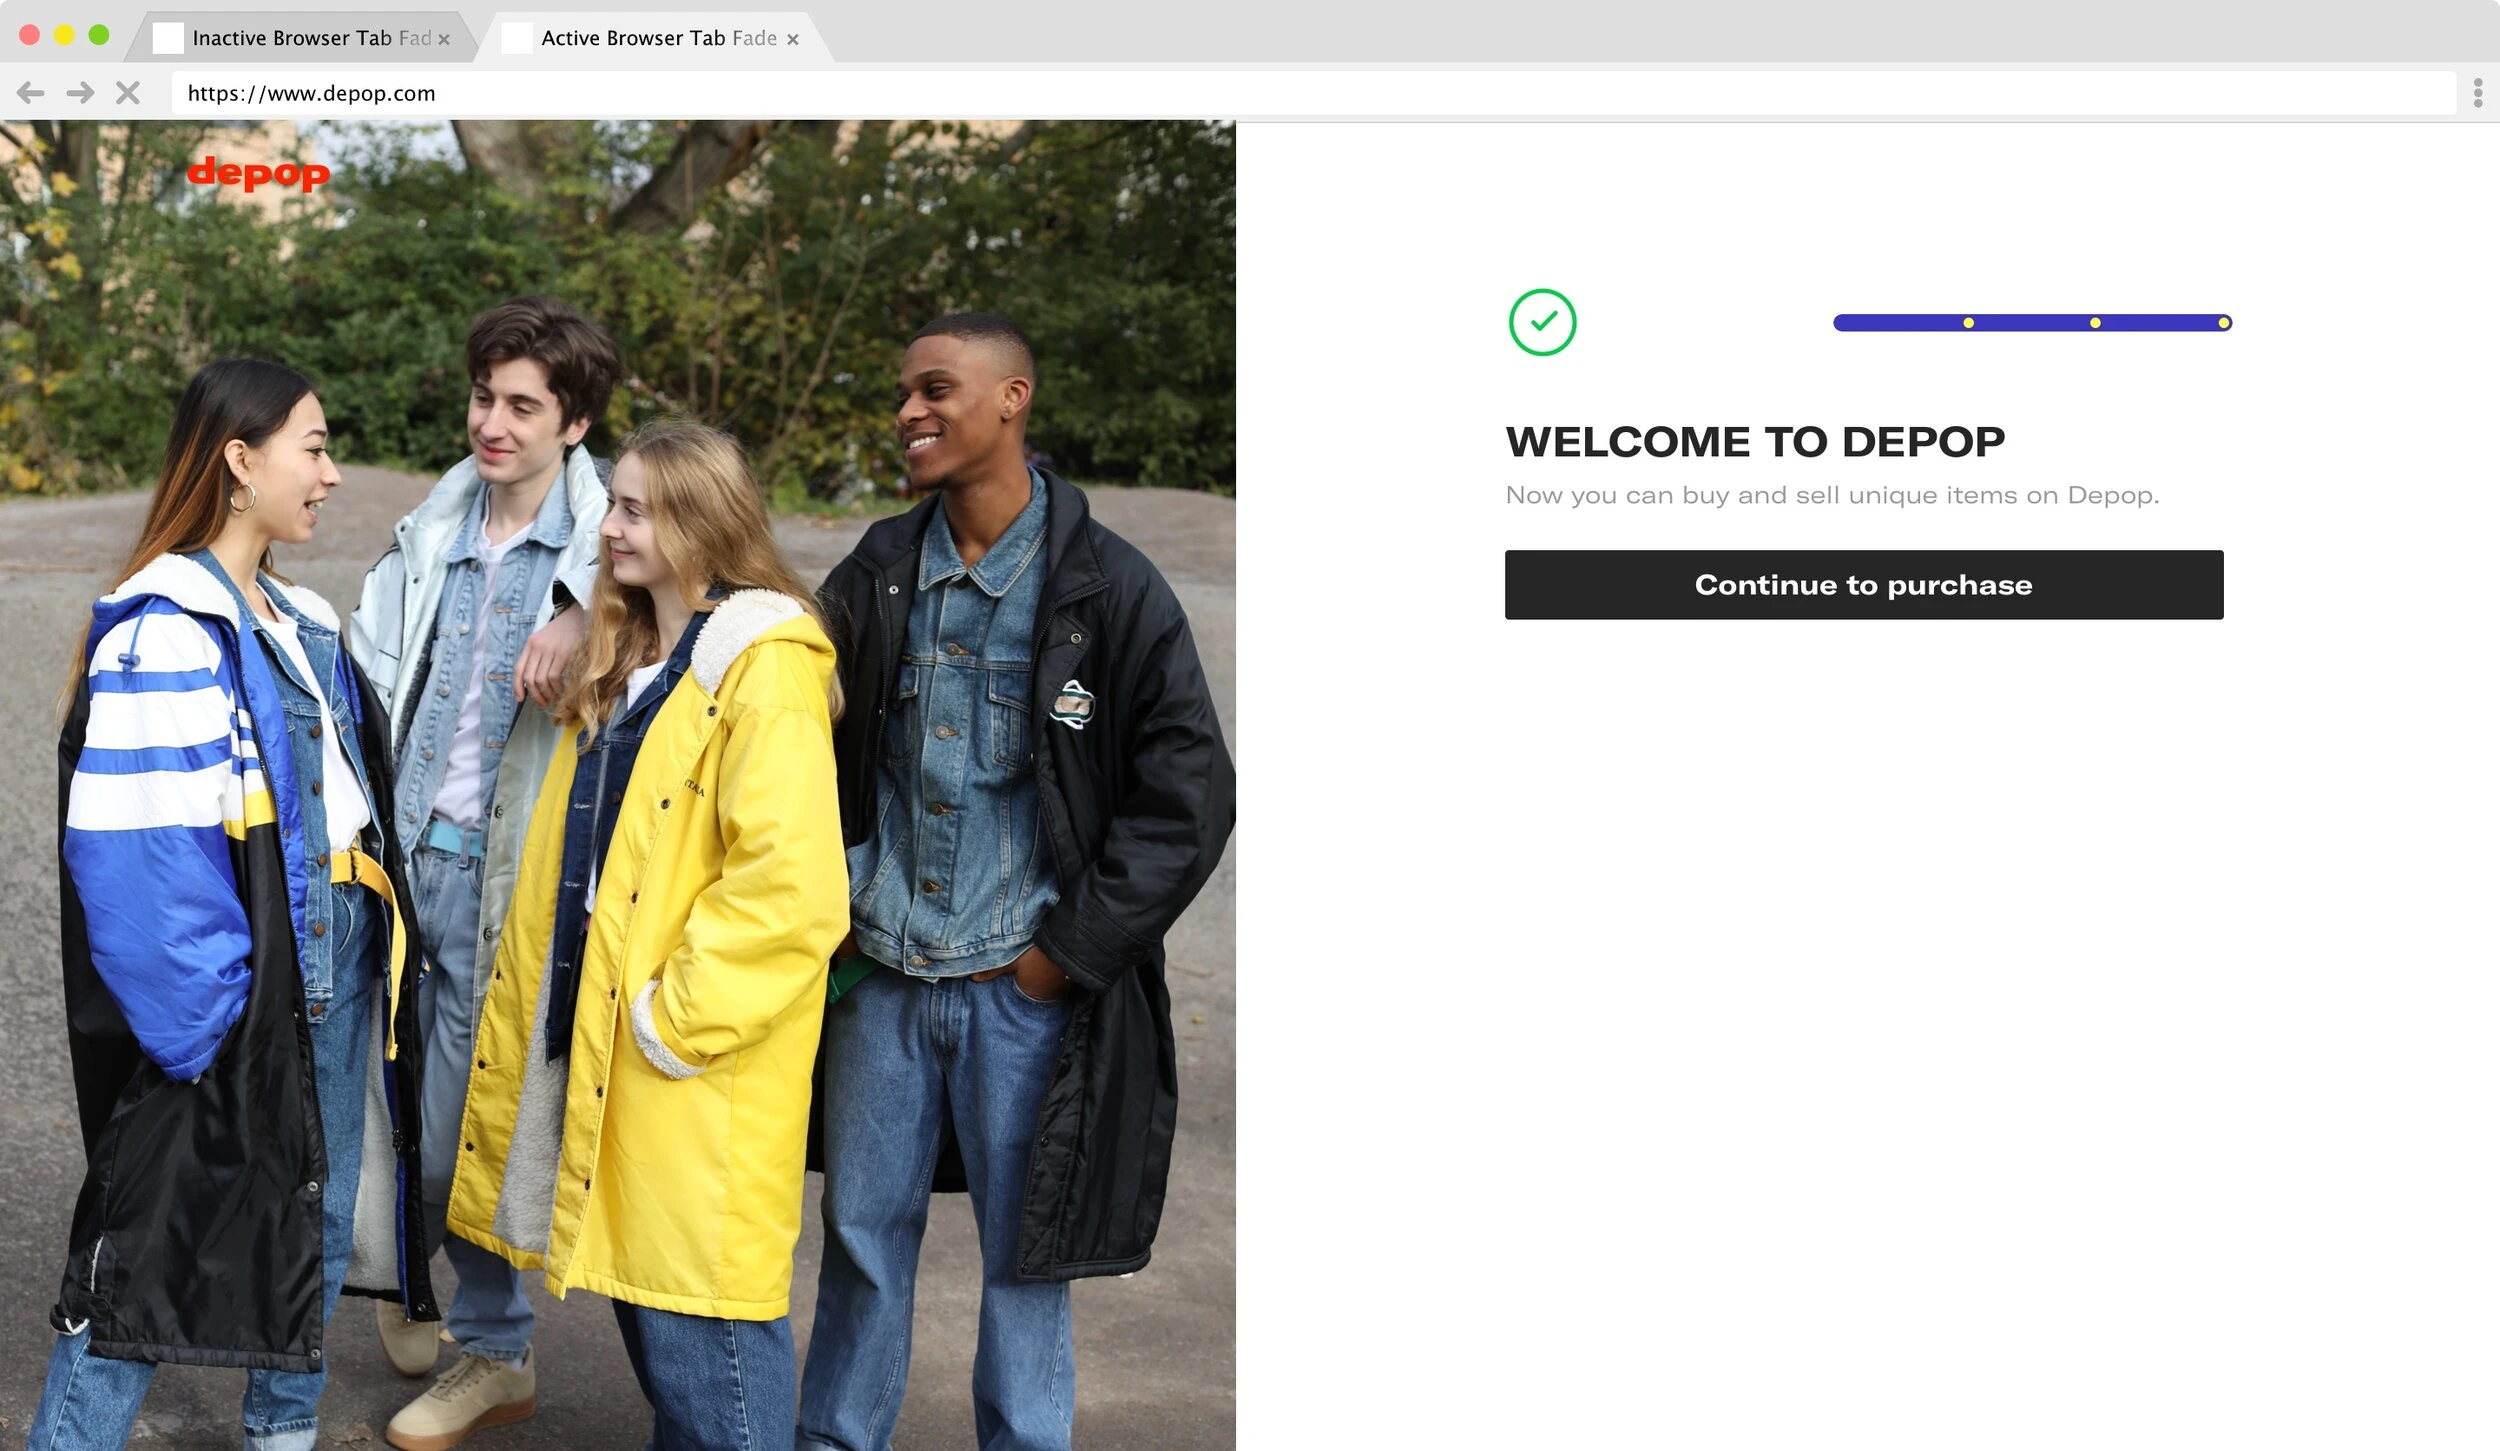Click the green window maximize button
Viewport: 2500px width, 1451px height.
coord(99,35)
